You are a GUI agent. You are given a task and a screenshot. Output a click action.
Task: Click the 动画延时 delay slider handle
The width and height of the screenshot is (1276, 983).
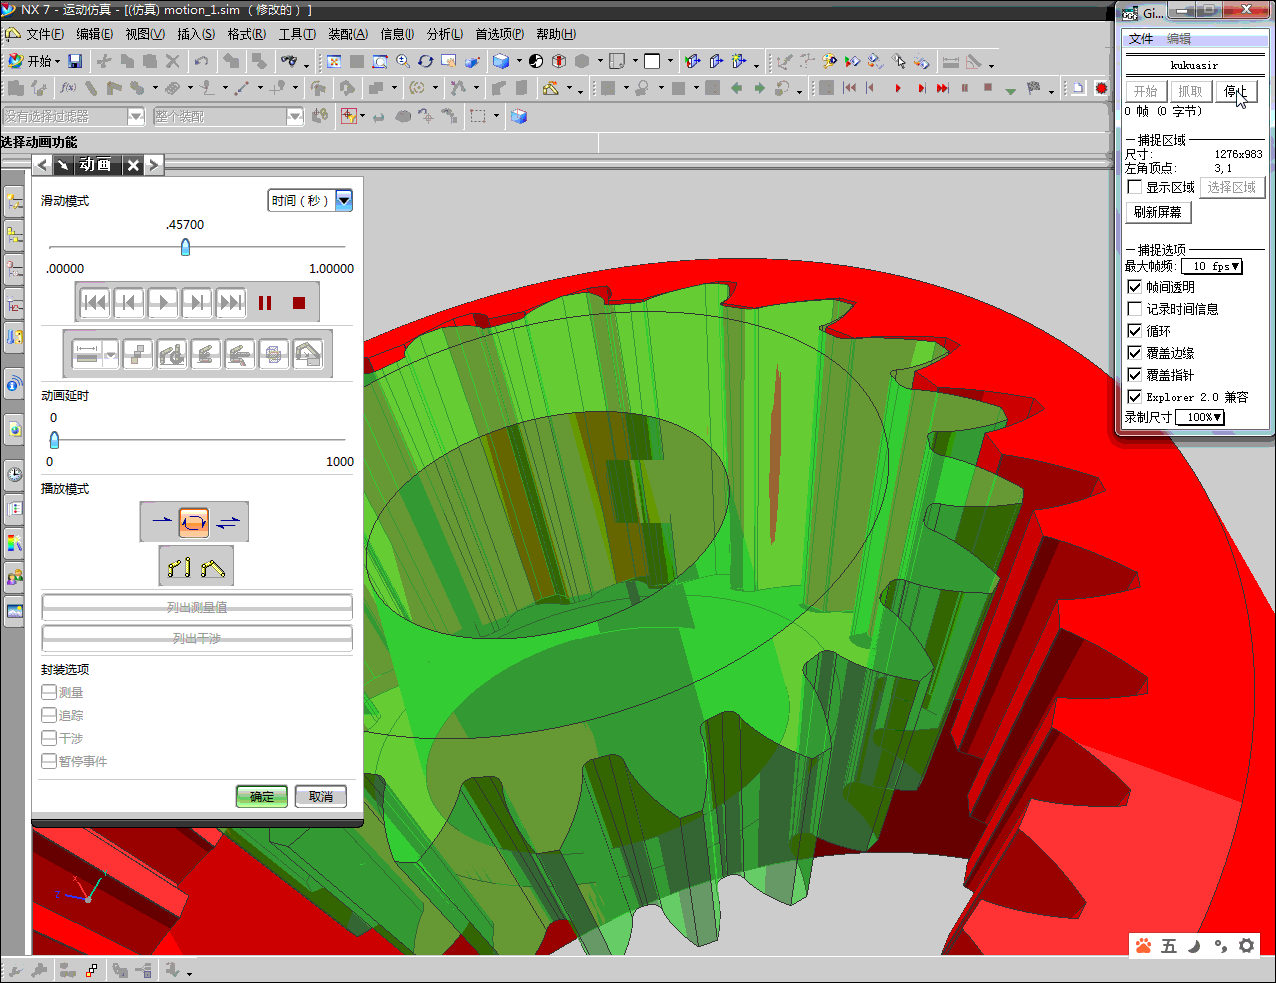[54, 440]
